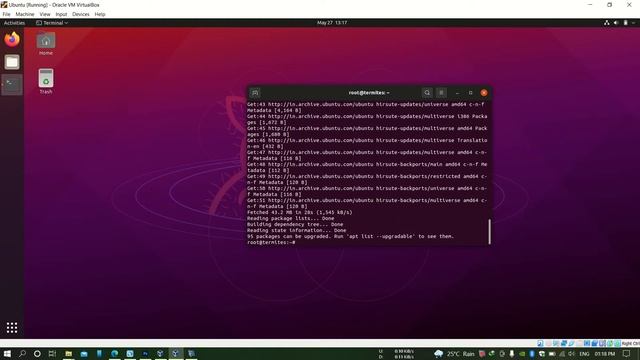Click Ubuntu battery icon in top bar
The image size is (640, 360).
(x=625, y=23)
